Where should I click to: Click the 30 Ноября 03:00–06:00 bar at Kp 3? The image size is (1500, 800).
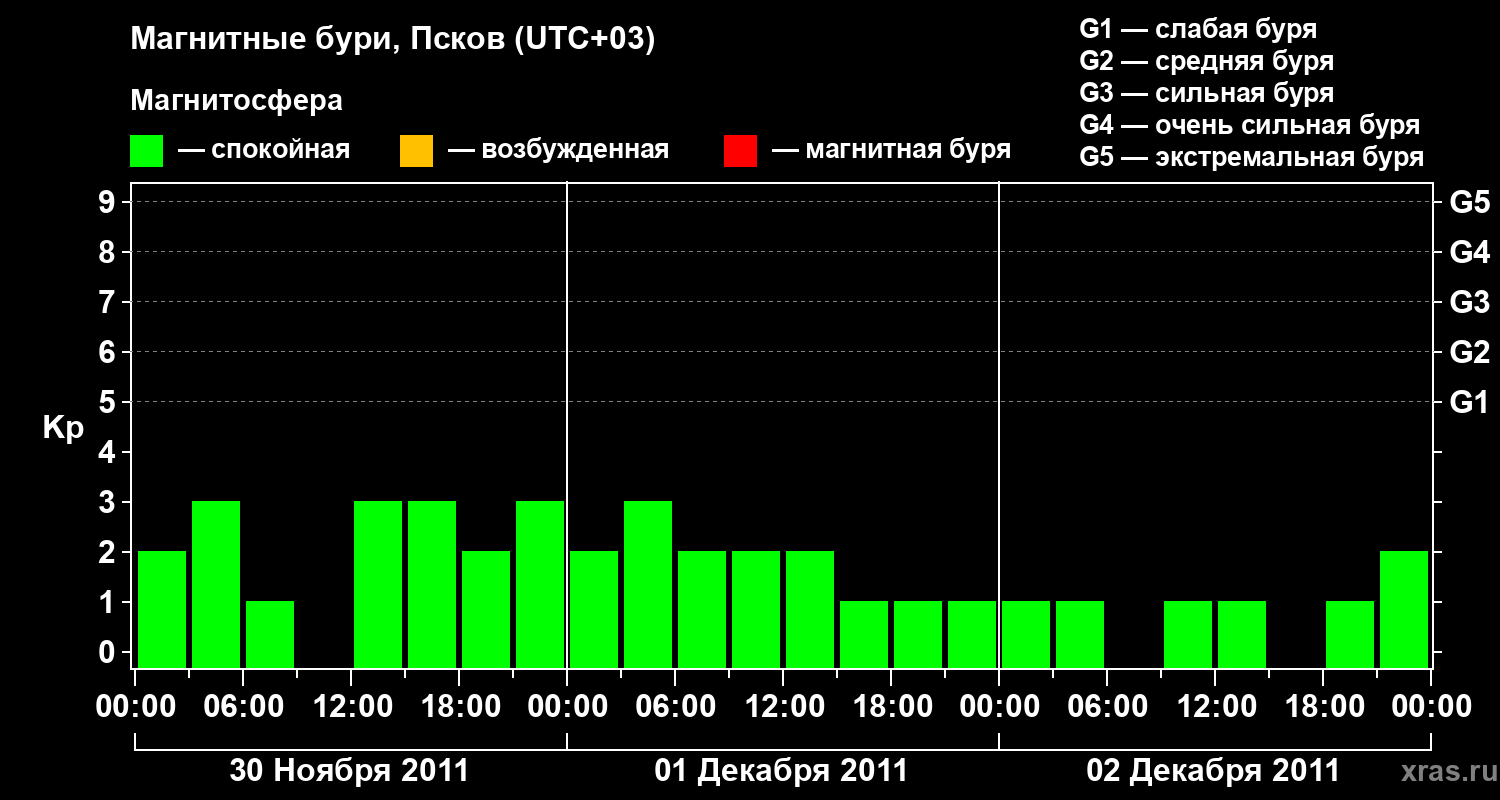pyautogui.click(x=216, y=584)
